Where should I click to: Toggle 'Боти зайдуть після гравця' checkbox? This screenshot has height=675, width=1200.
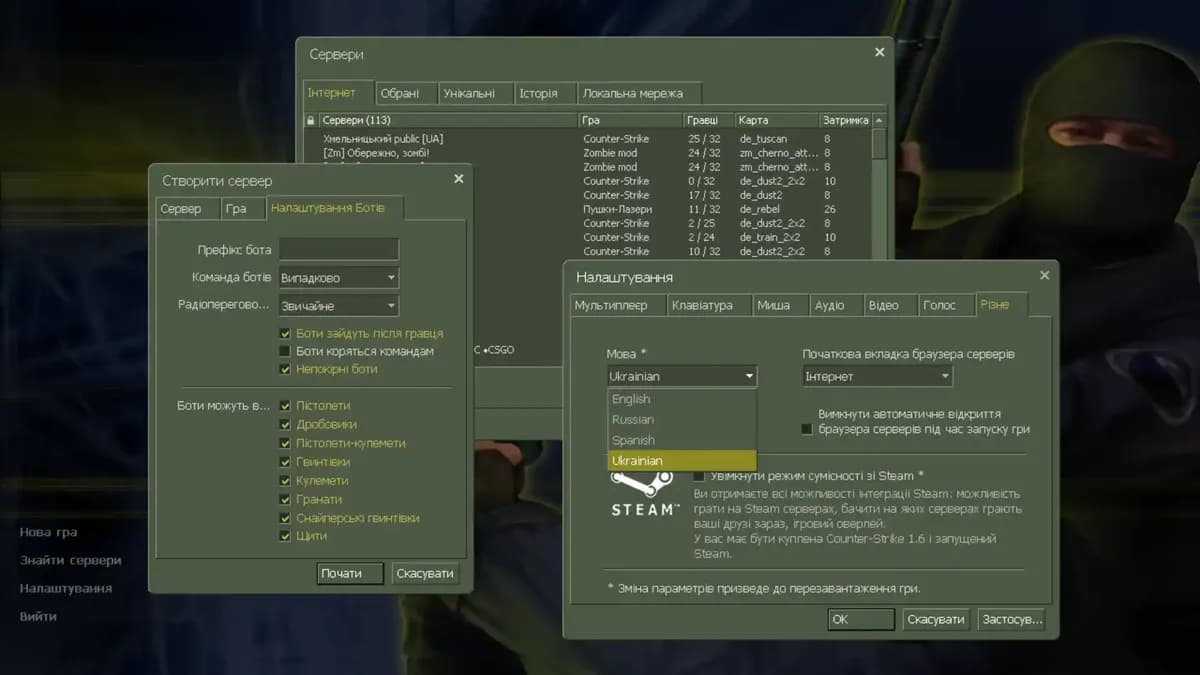click(285, 333)
